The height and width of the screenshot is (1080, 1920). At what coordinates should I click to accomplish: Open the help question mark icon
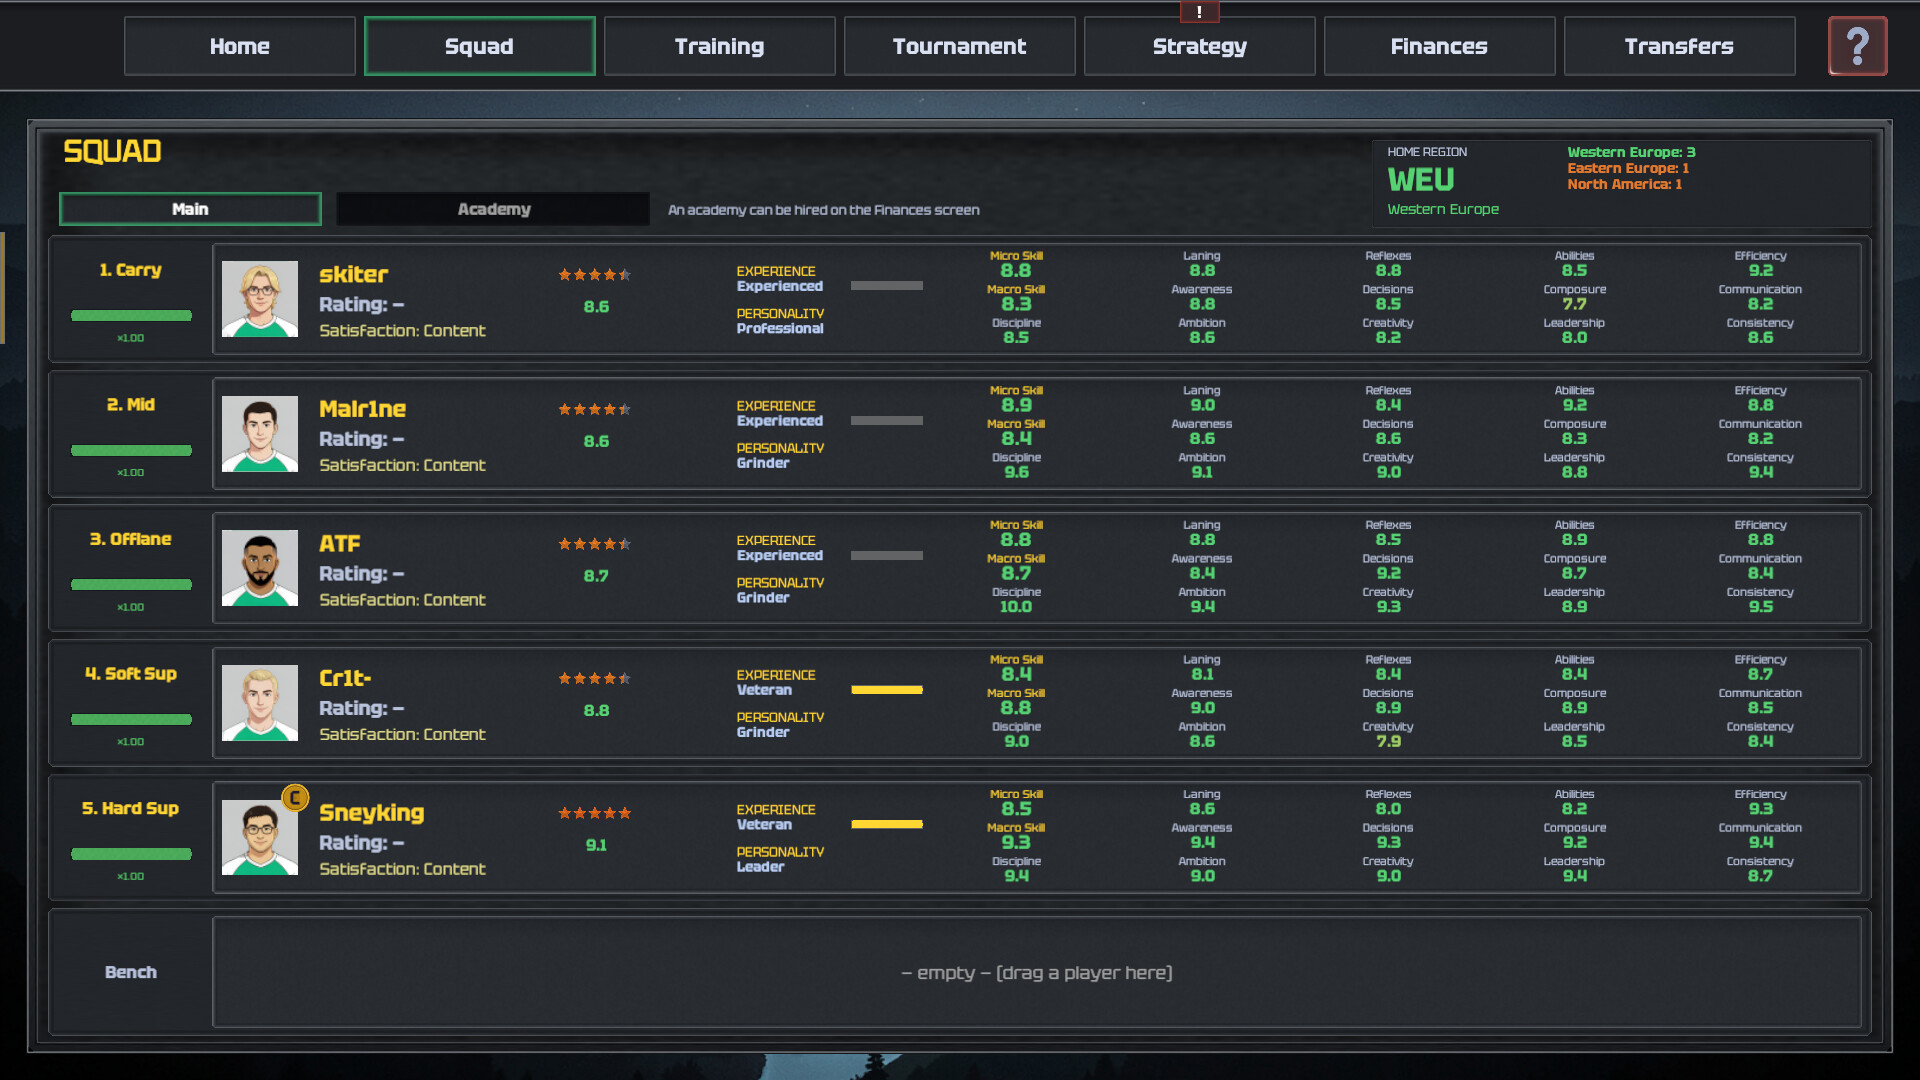click(x=1857, y=46)
